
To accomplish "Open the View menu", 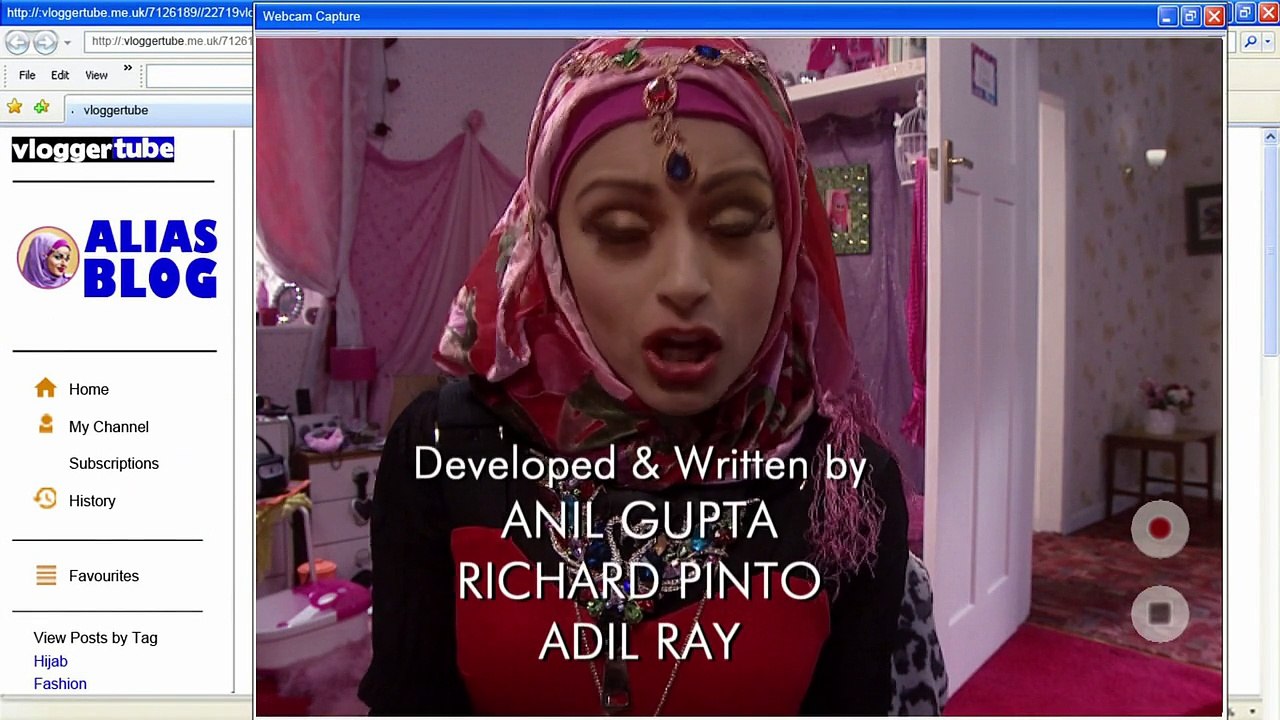I will click(96, 75).
